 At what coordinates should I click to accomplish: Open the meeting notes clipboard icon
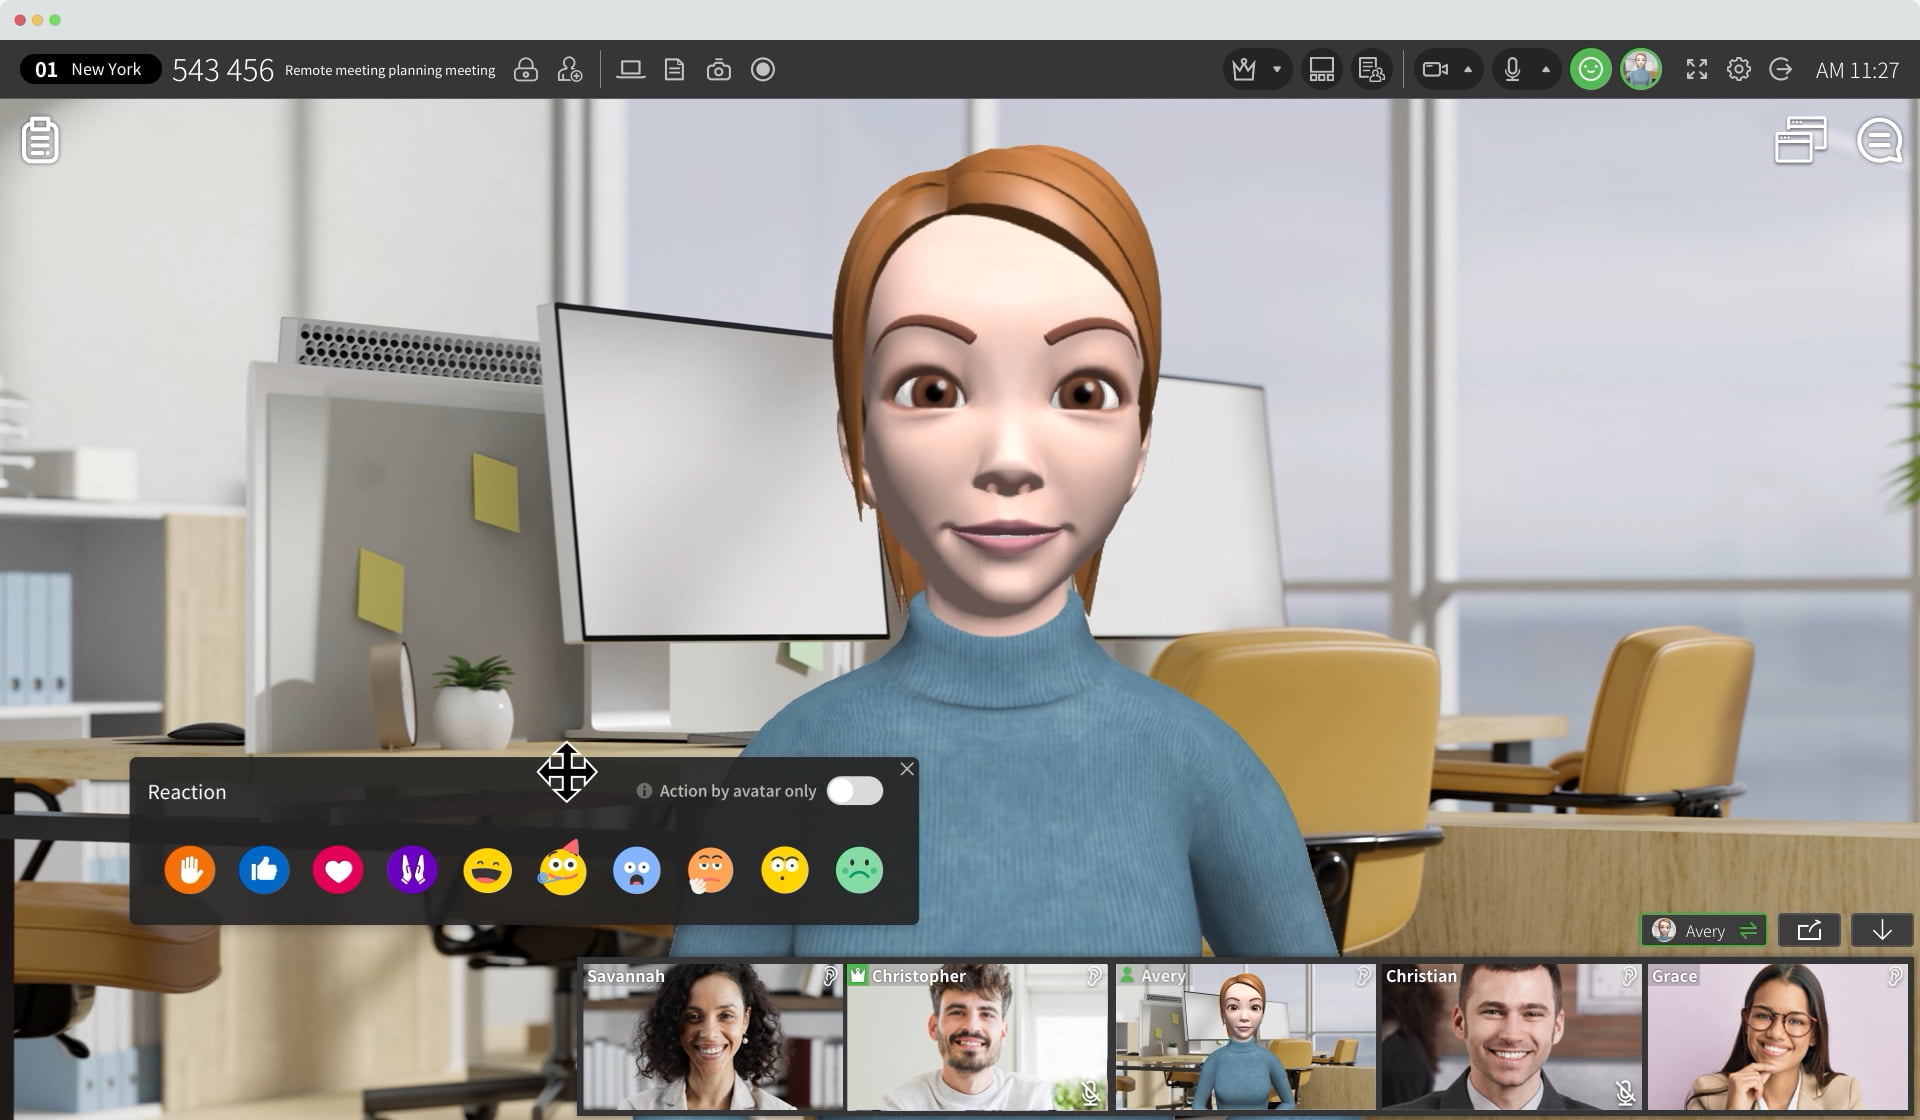40,140
